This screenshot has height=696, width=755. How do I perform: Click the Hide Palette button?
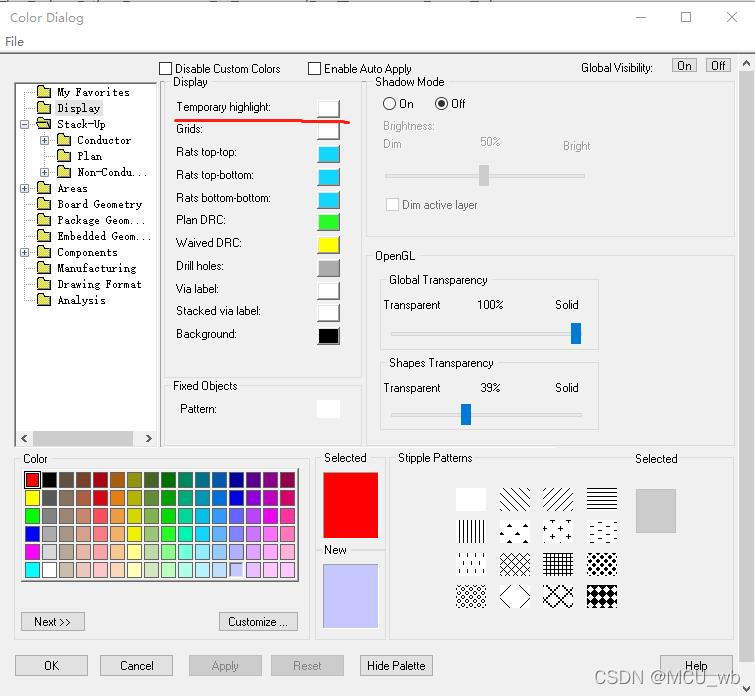pos(396,666)
